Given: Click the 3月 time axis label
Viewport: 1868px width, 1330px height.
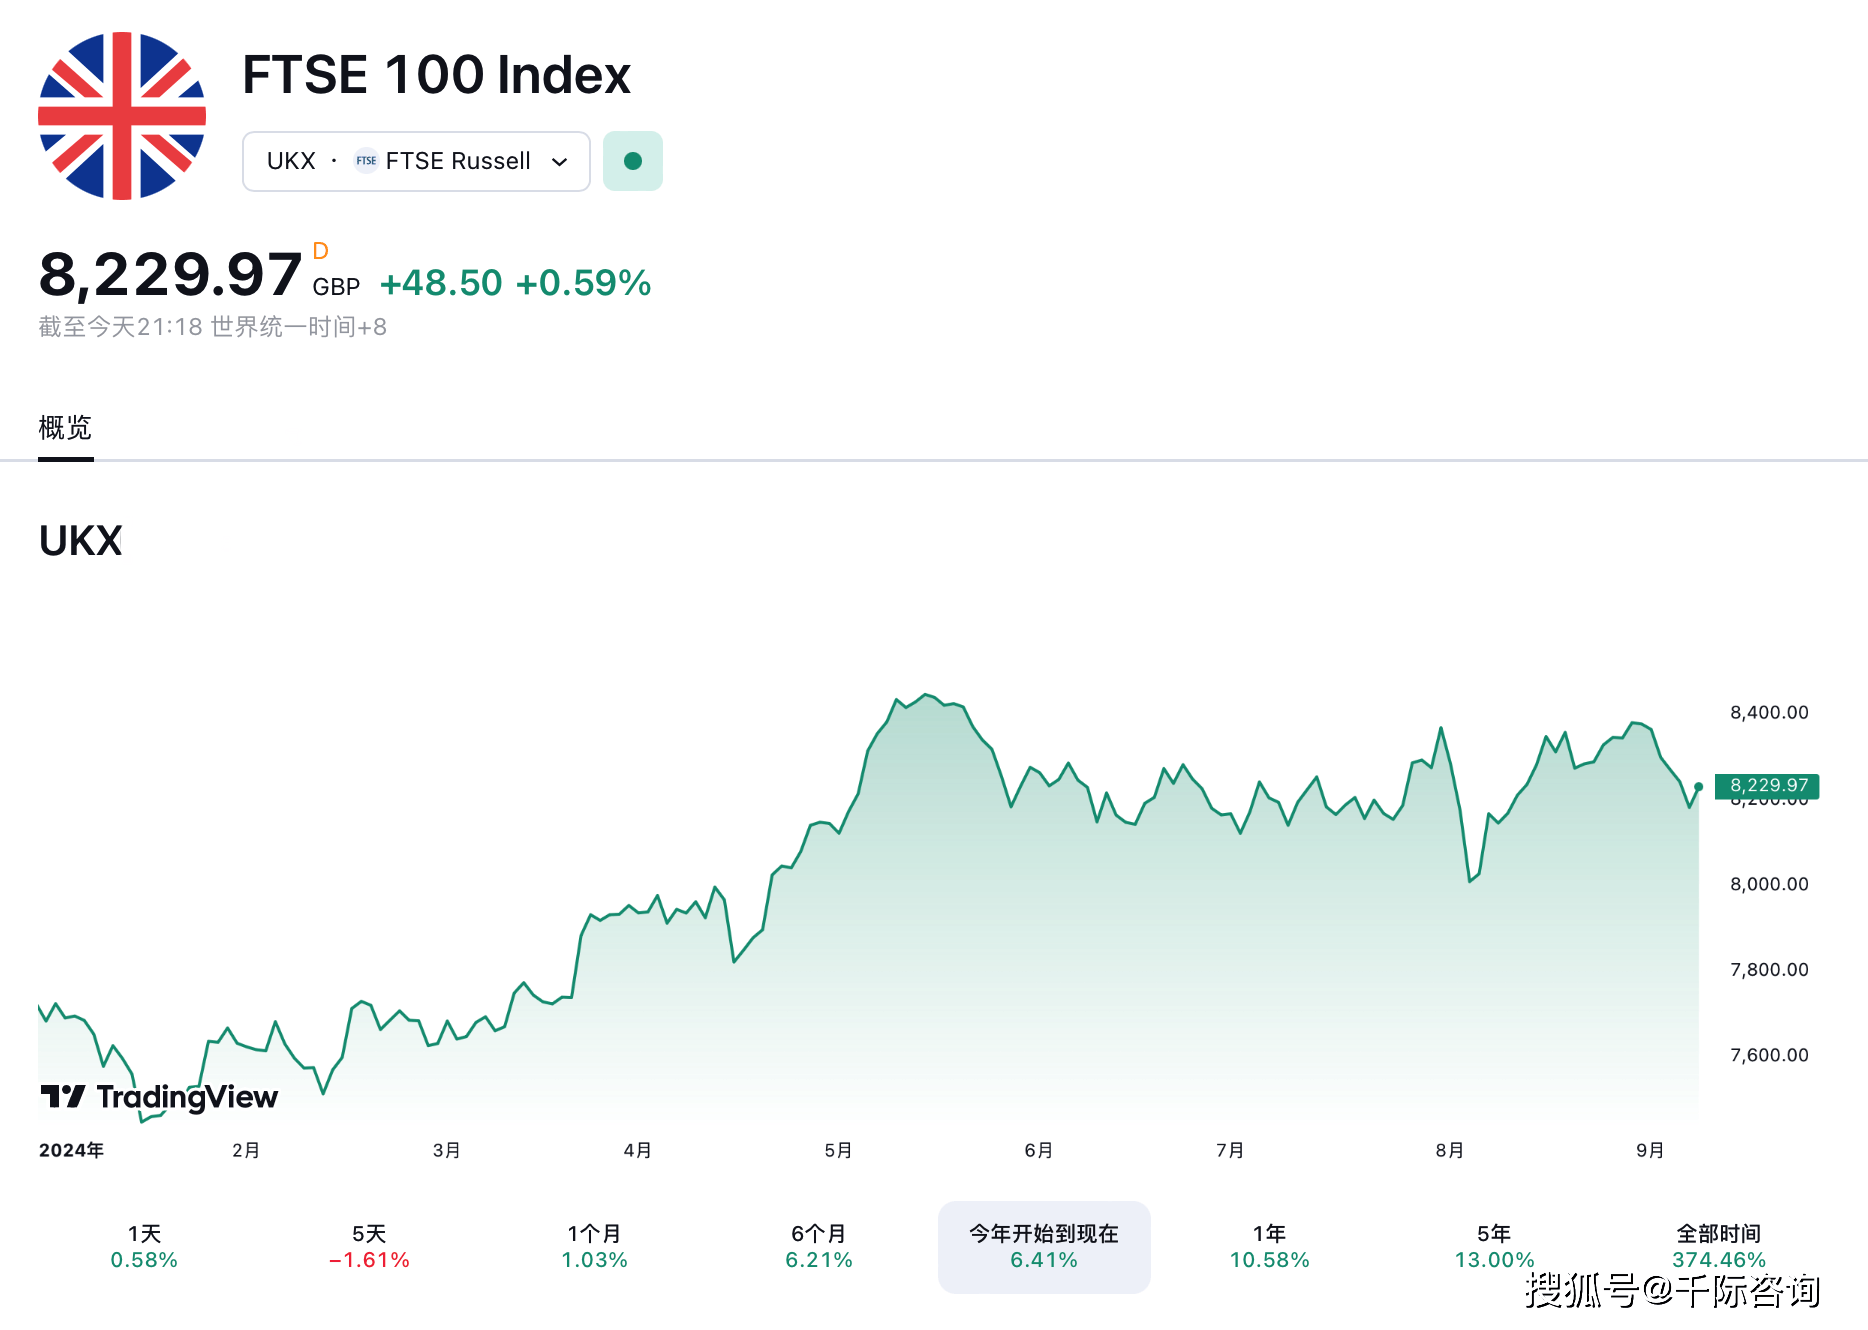Looking at the screenshot, I should pos(447,1151).
